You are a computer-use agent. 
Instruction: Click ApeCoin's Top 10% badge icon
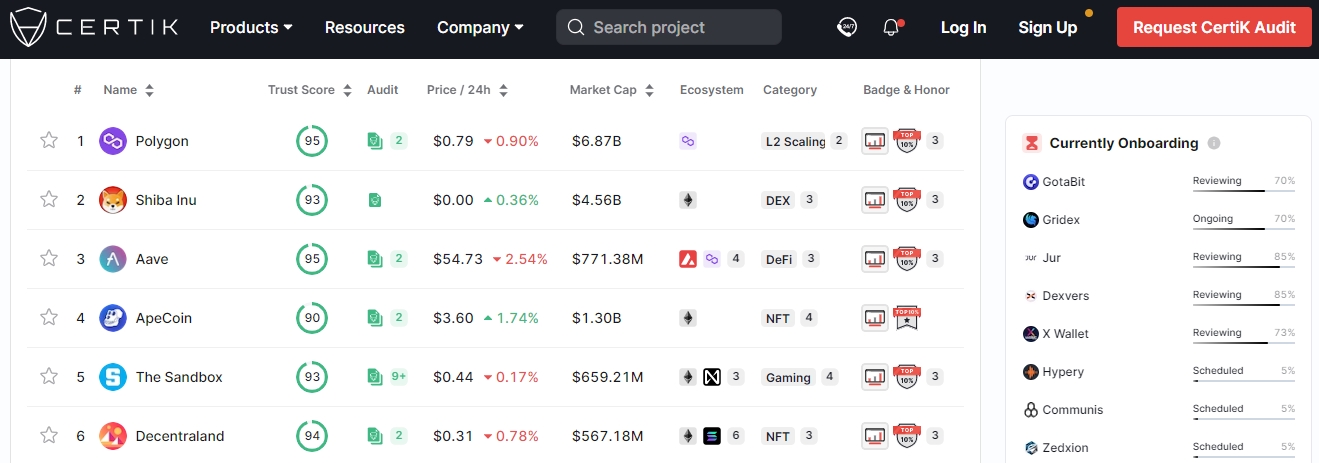coord(906,318)
